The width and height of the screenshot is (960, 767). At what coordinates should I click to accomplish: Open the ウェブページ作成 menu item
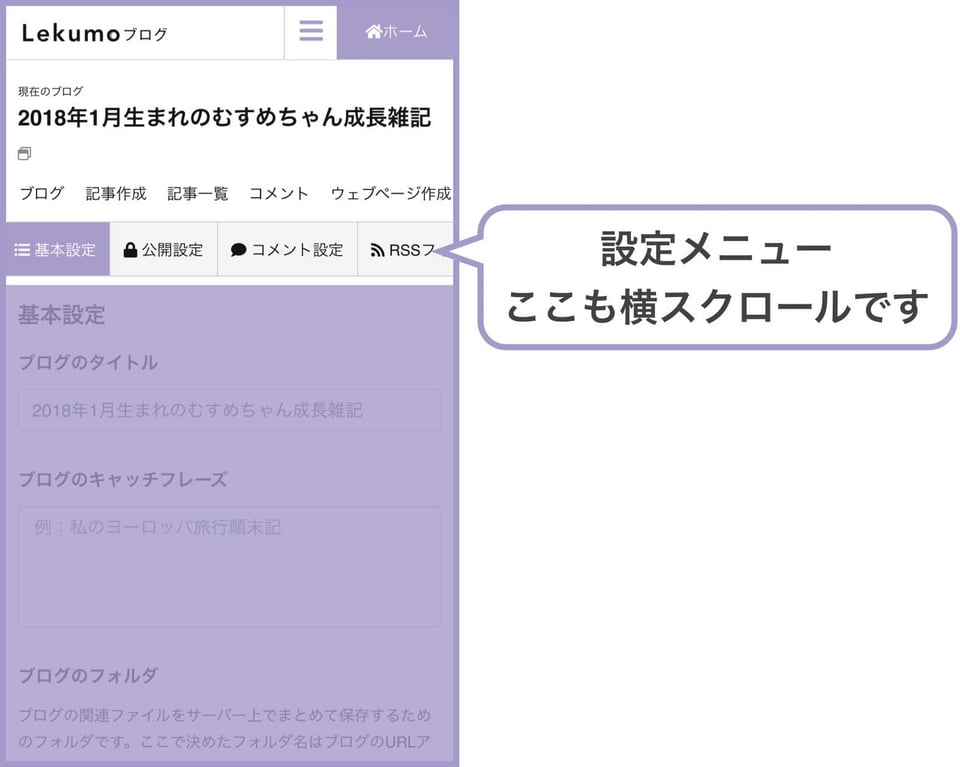pos(391,193)
